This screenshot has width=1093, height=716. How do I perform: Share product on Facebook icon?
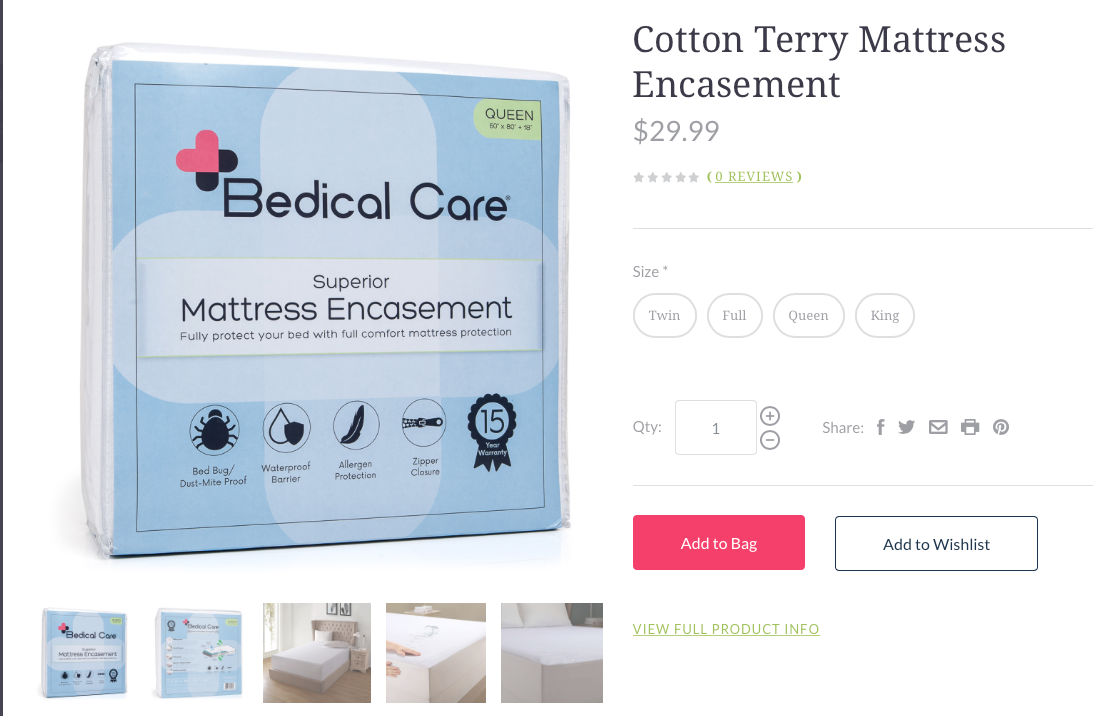tap(880, 427)
